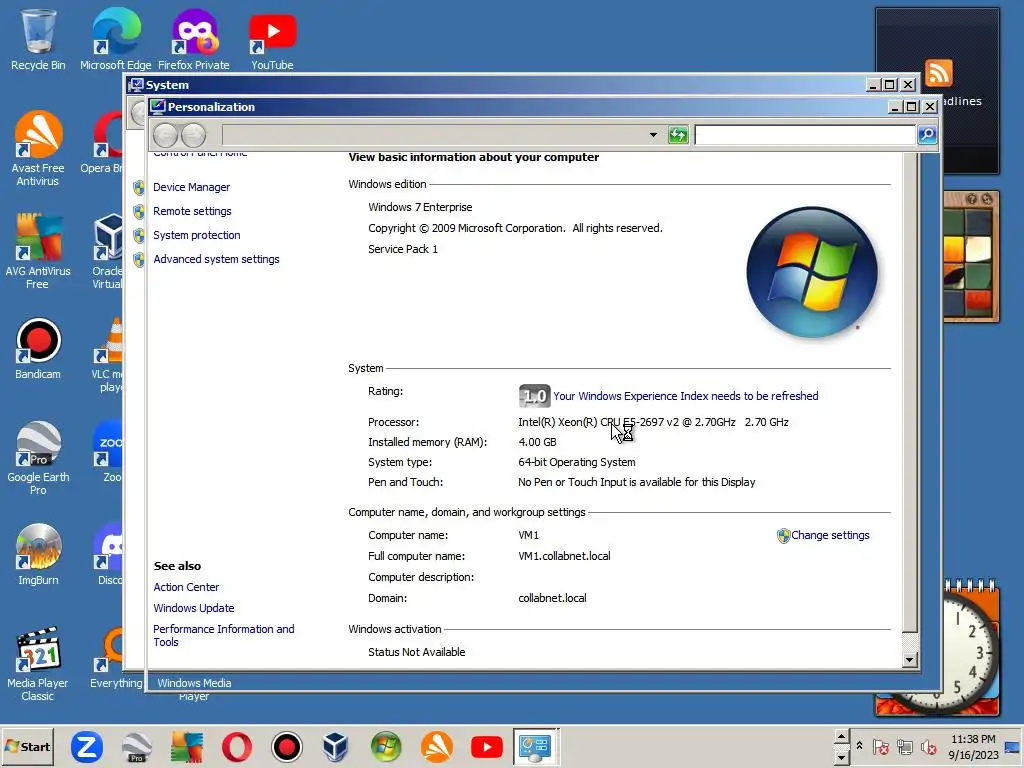Image resolution: width=1024 pixels, height=768 pixels.
Task: Open the Start menu
Action: tap(27, 746)
